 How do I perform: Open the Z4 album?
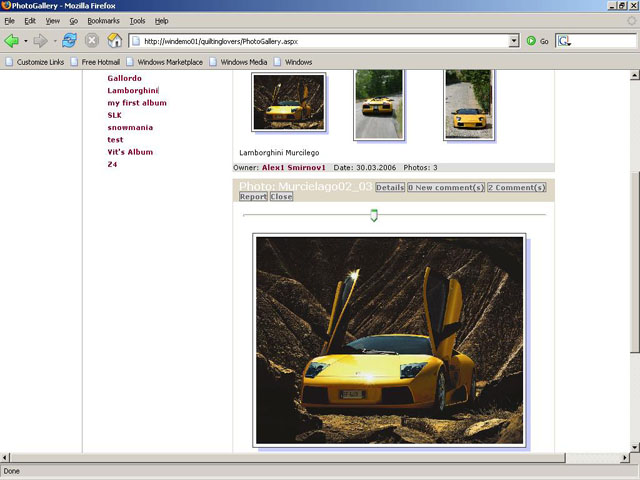[112, 164]
